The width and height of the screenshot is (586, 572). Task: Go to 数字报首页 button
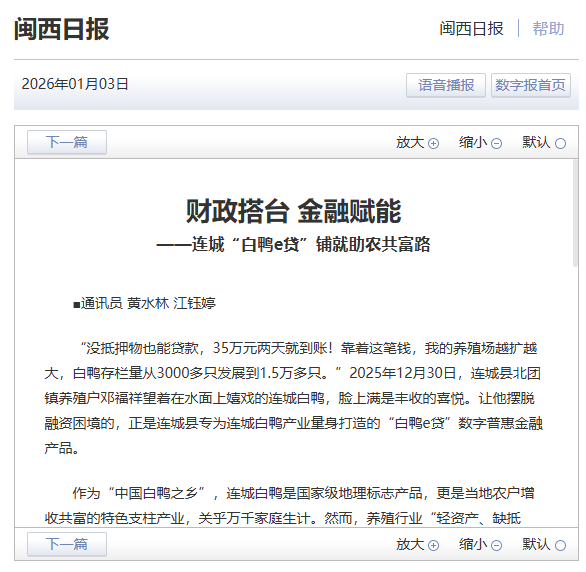531,85
